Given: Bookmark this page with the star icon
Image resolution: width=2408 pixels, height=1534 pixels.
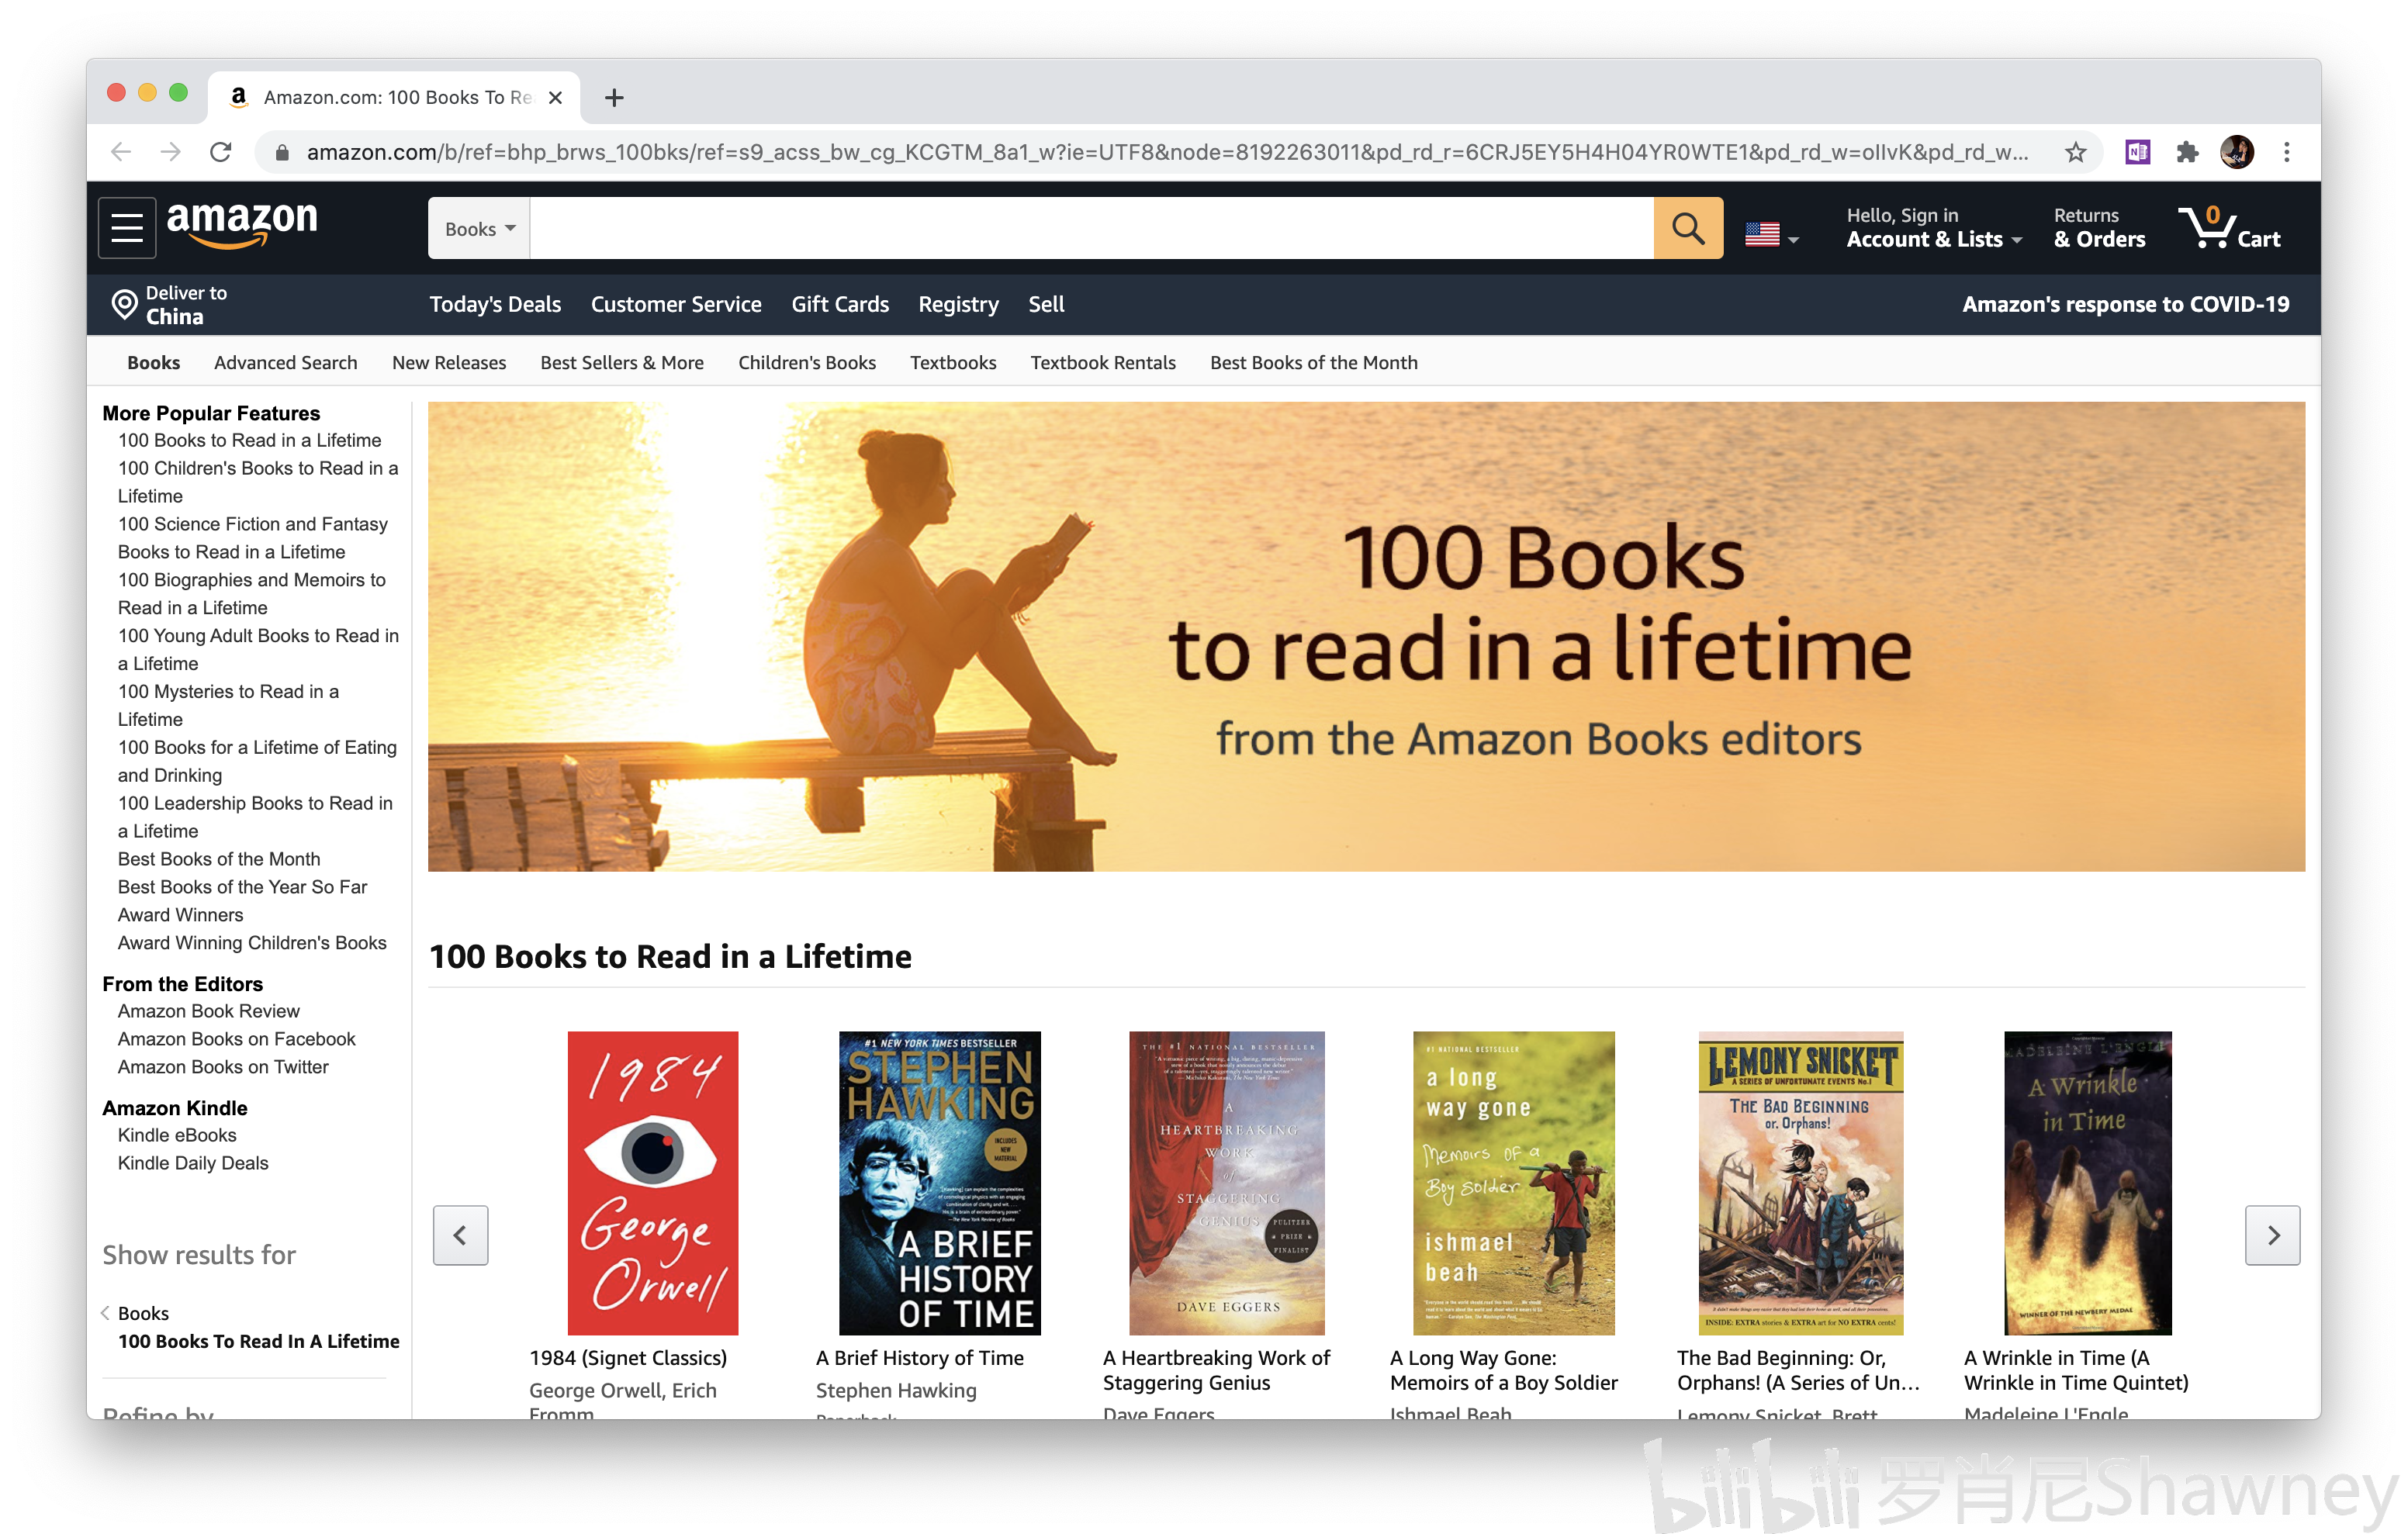Looking at the screenshot, I should 2076,152.
